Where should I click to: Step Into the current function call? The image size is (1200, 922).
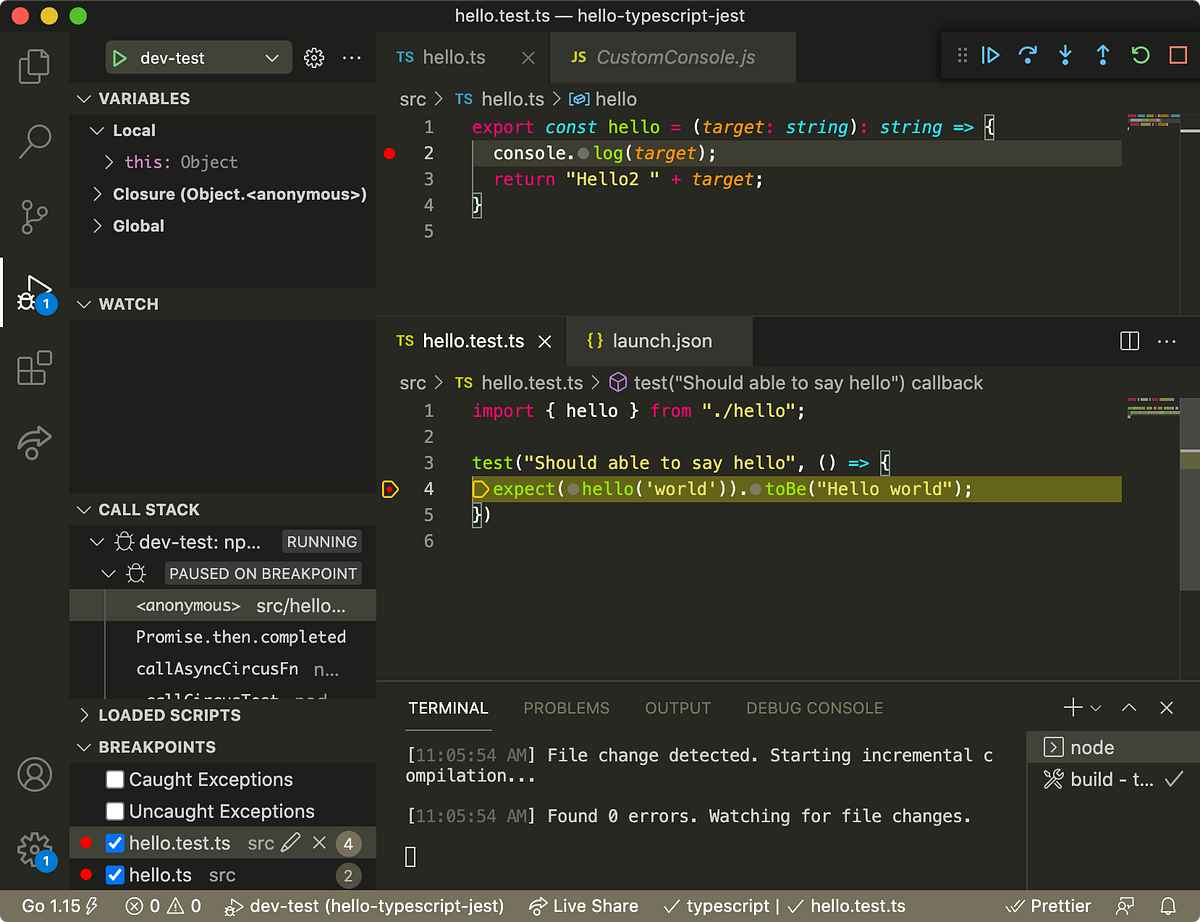point(1065,56)
